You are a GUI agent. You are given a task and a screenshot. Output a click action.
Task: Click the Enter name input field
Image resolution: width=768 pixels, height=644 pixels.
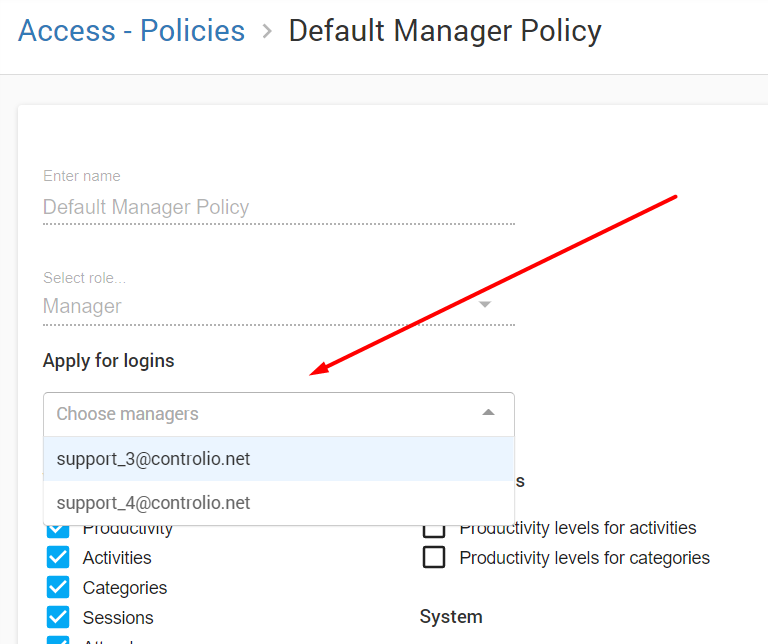click(278, 207)
